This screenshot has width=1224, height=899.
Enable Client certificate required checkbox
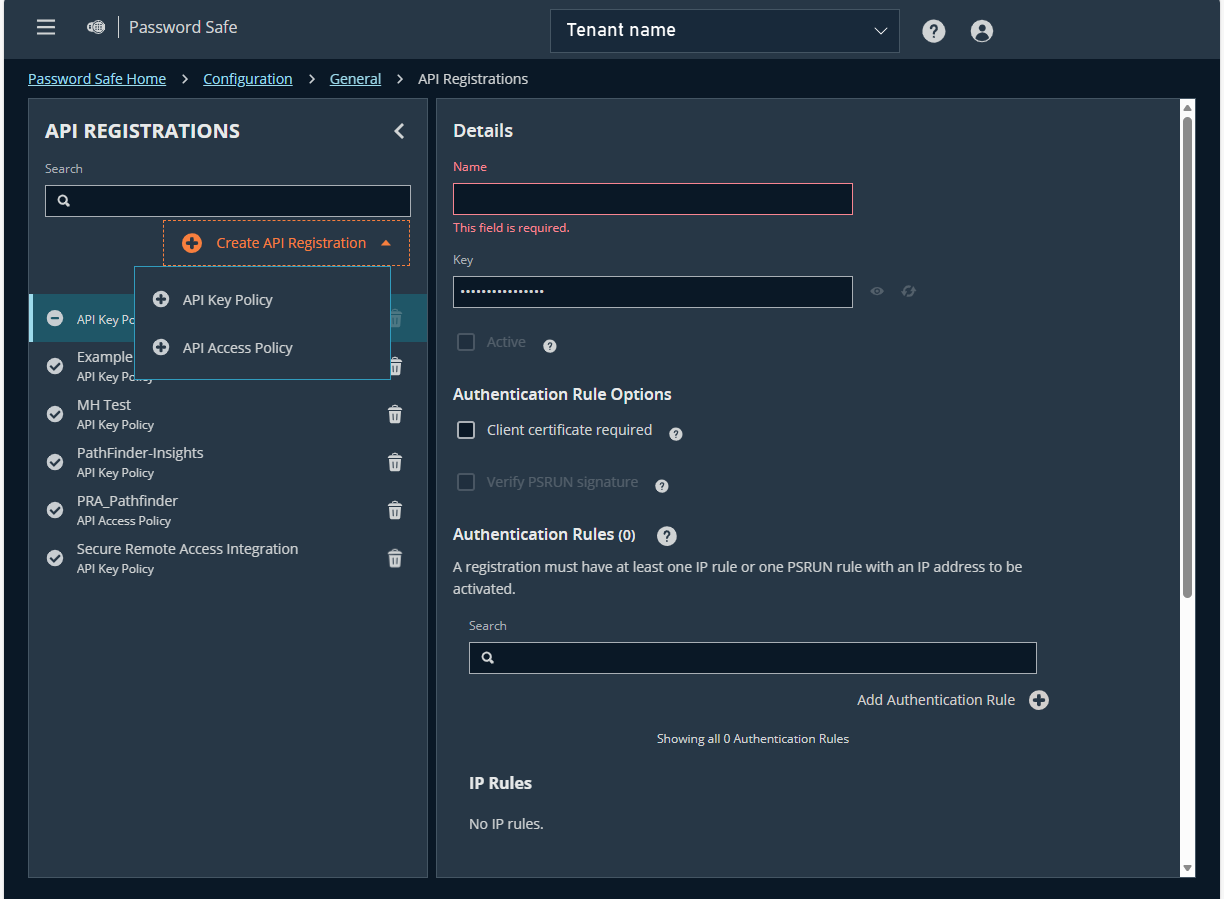tap(466, 430)
